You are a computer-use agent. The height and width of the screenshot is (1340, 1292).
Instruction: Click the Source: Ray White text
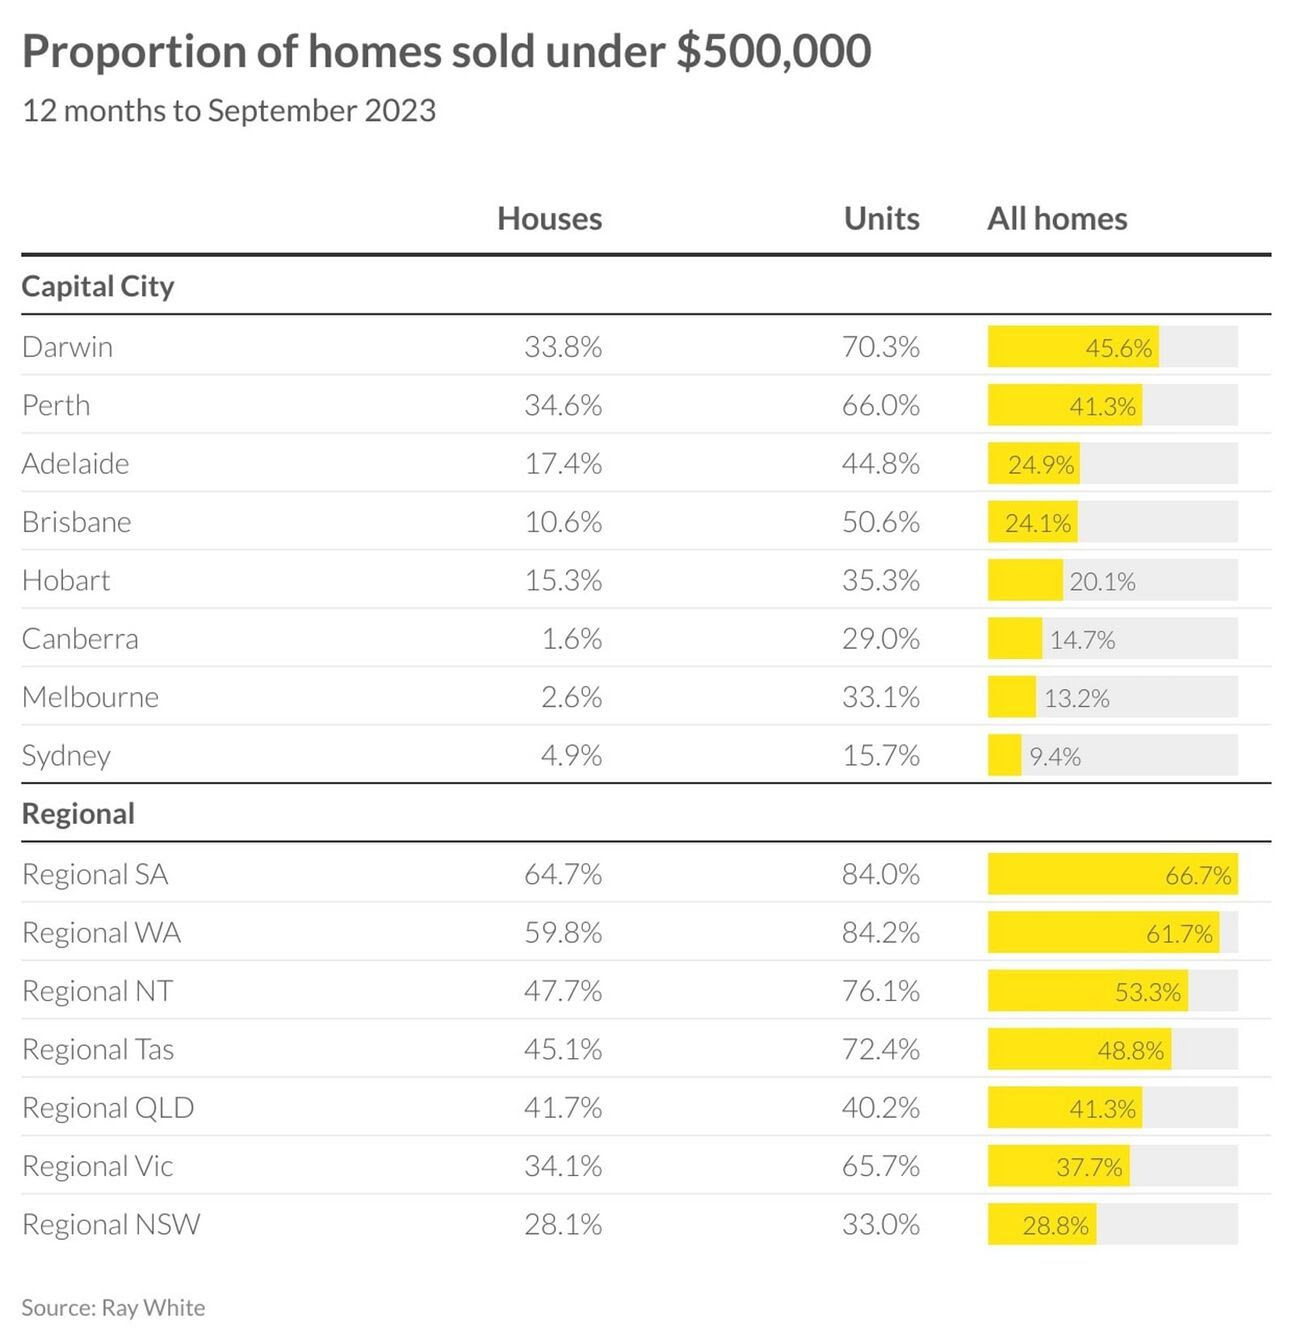coord(113,1308)
